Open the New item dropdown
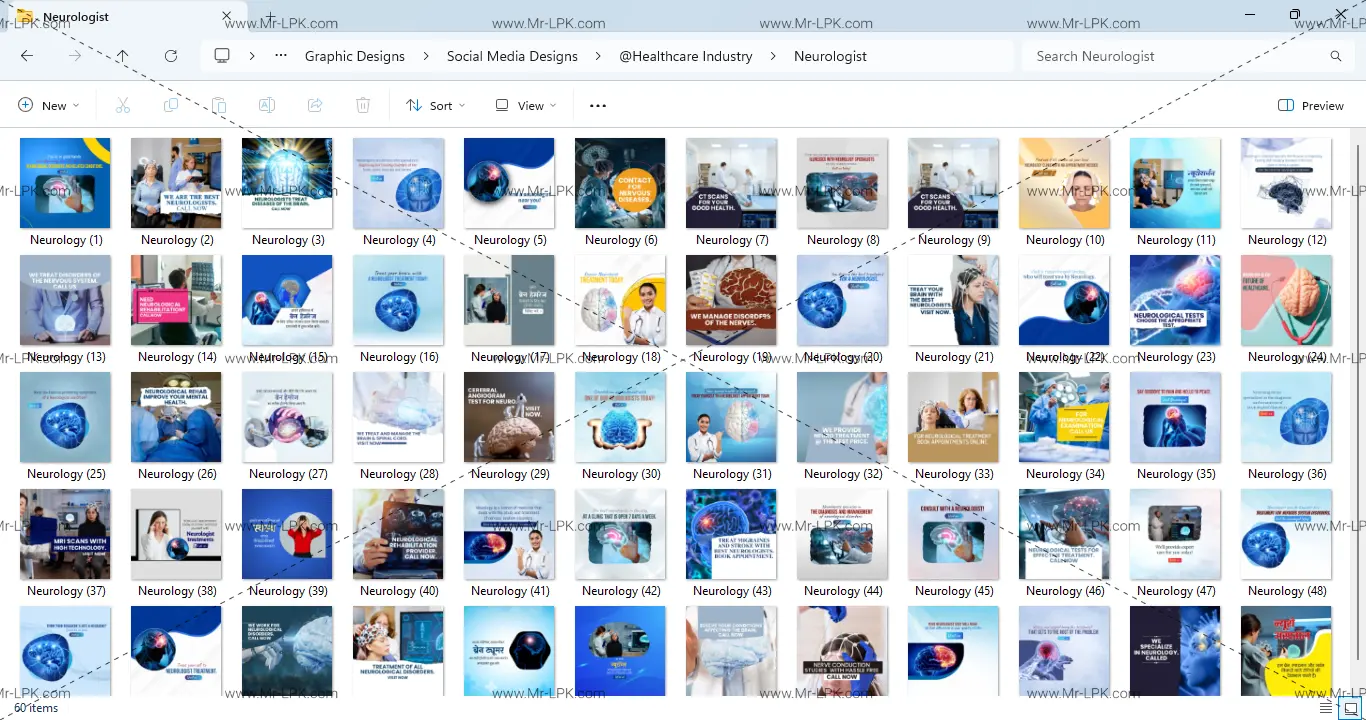The height and width of the screenshot is (720, 1366). click(x=48, y=105)
